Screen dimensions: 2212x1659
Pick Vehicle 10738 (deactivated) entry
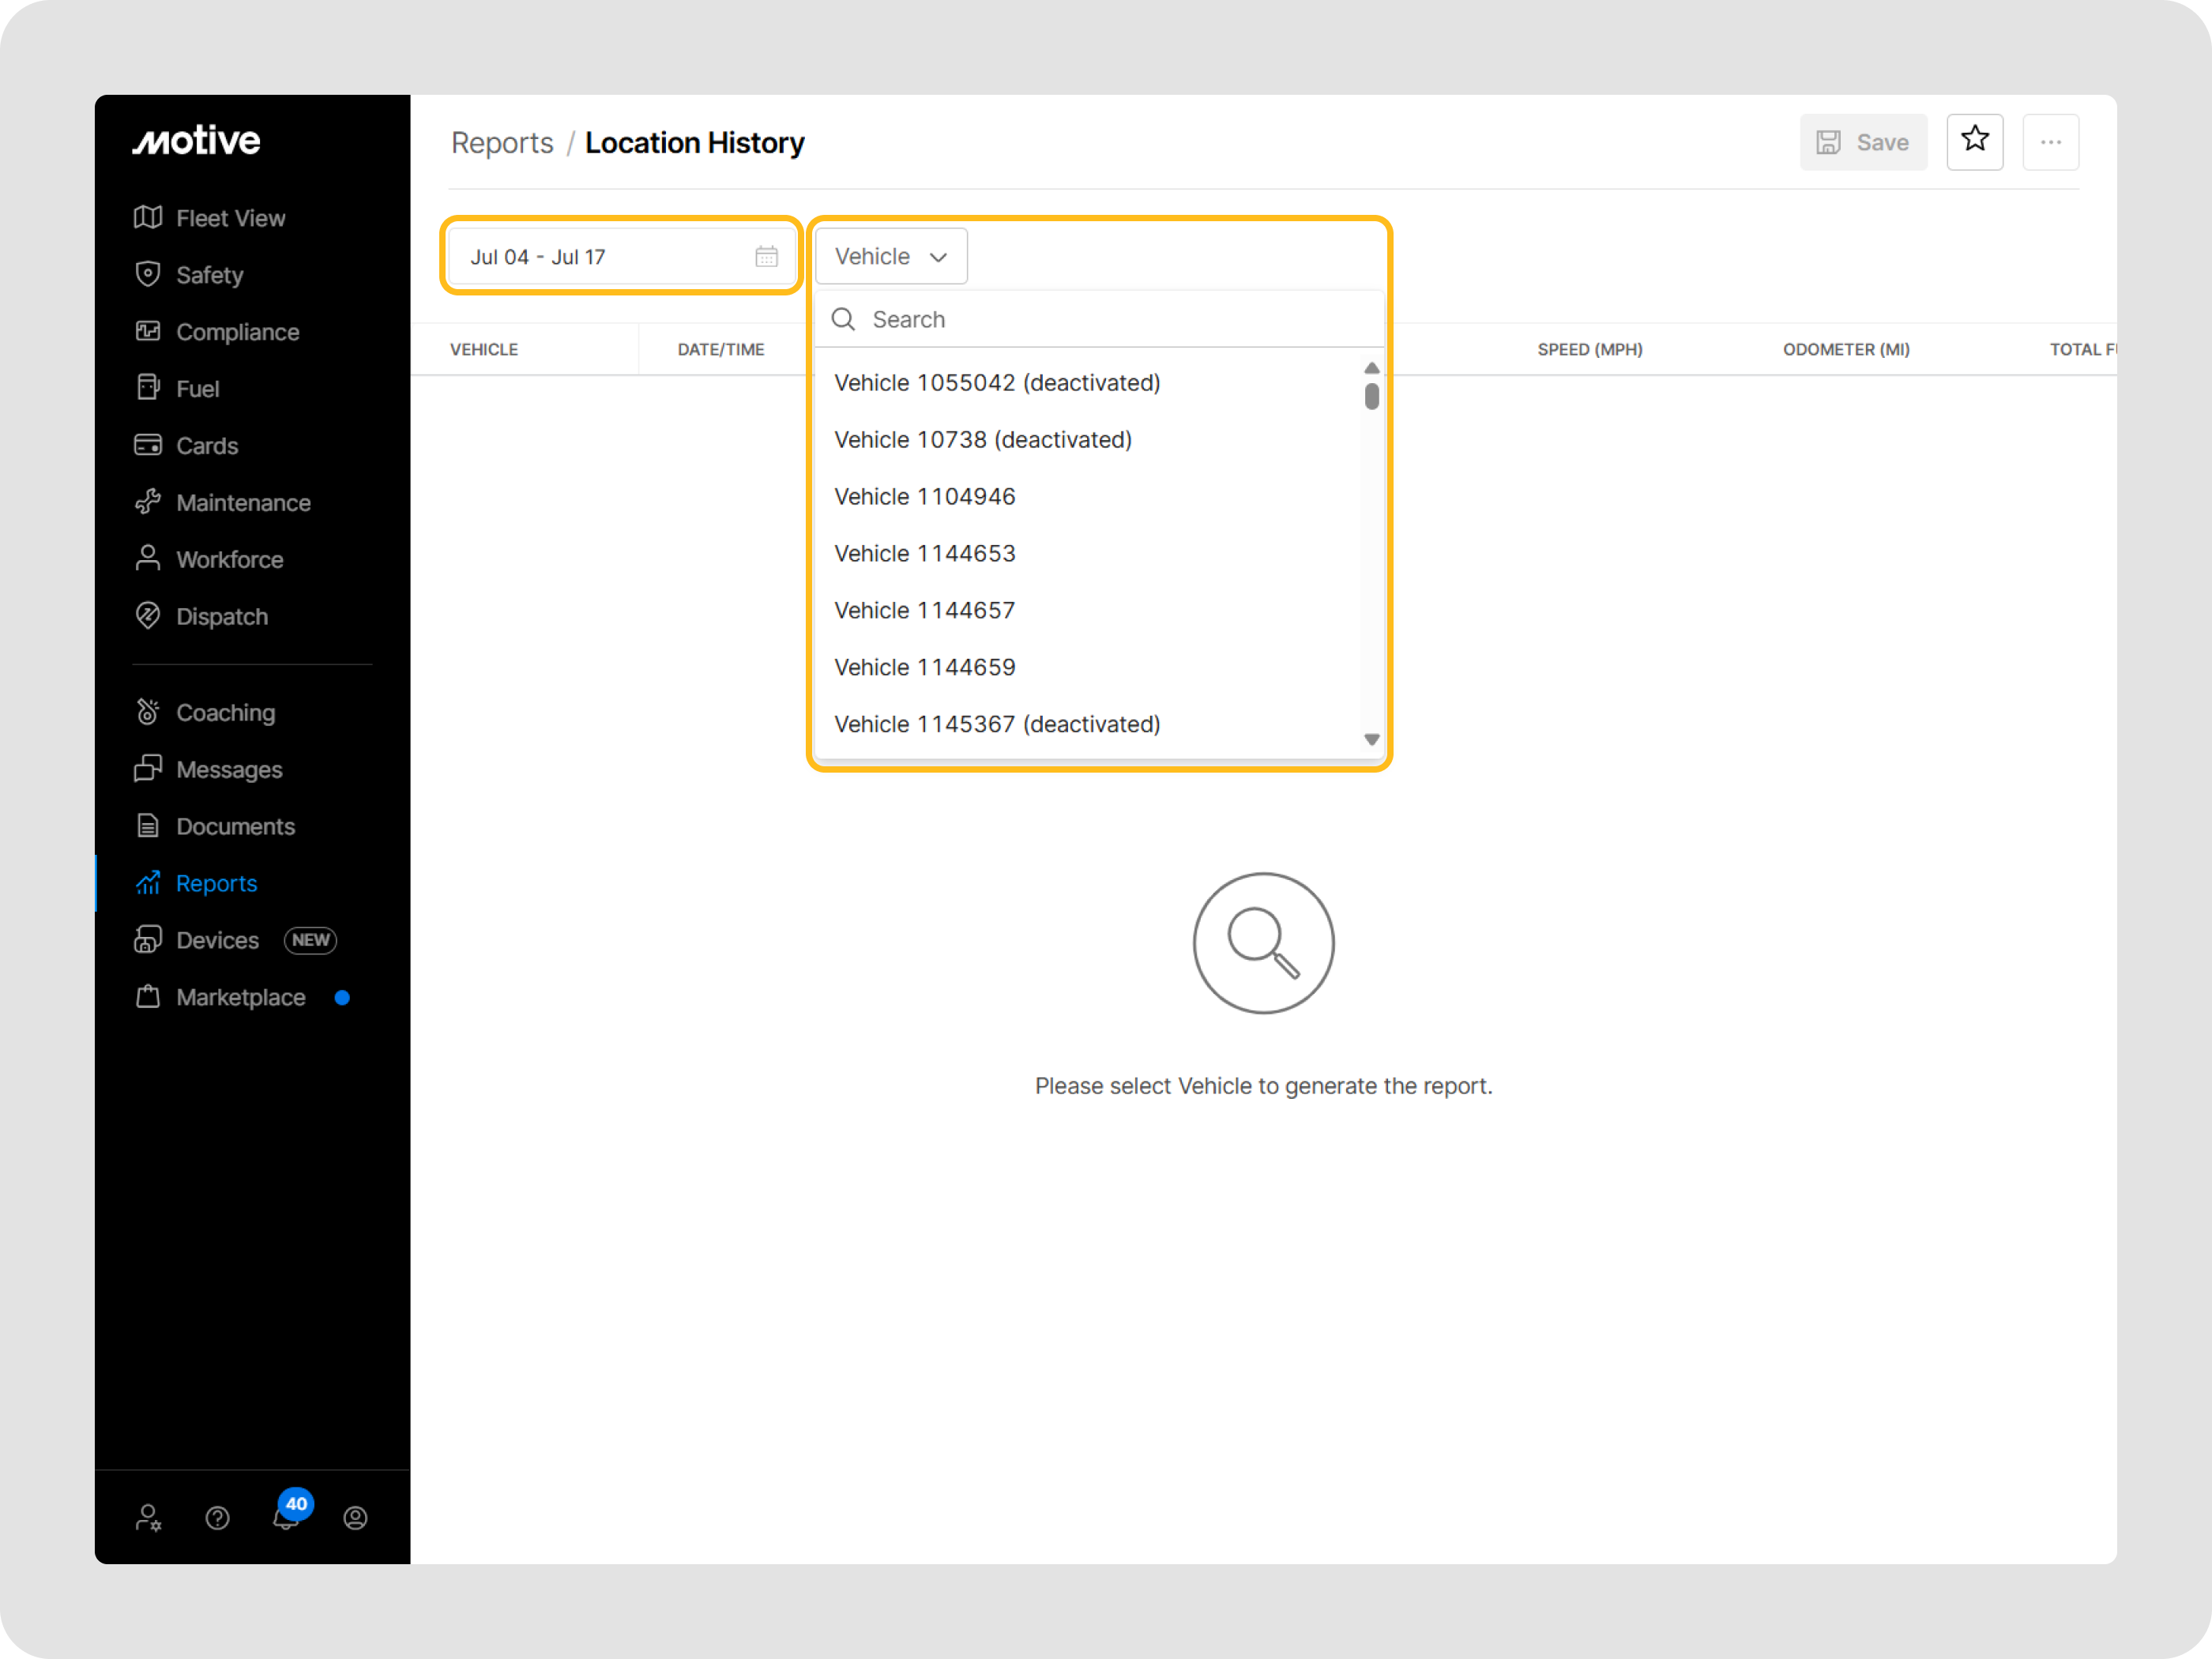982,440
